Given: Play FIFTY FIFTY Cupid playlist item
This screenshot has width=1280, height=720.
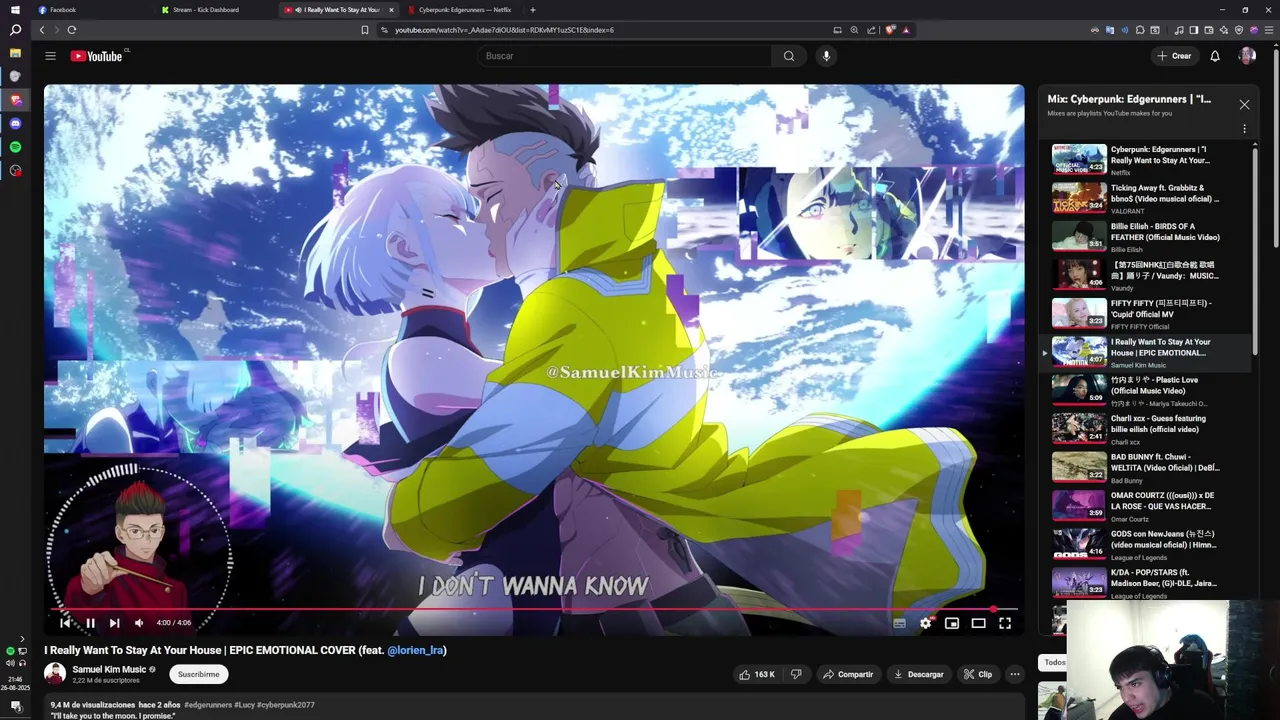Looking at the screenshot, I should pos(1146,314).
